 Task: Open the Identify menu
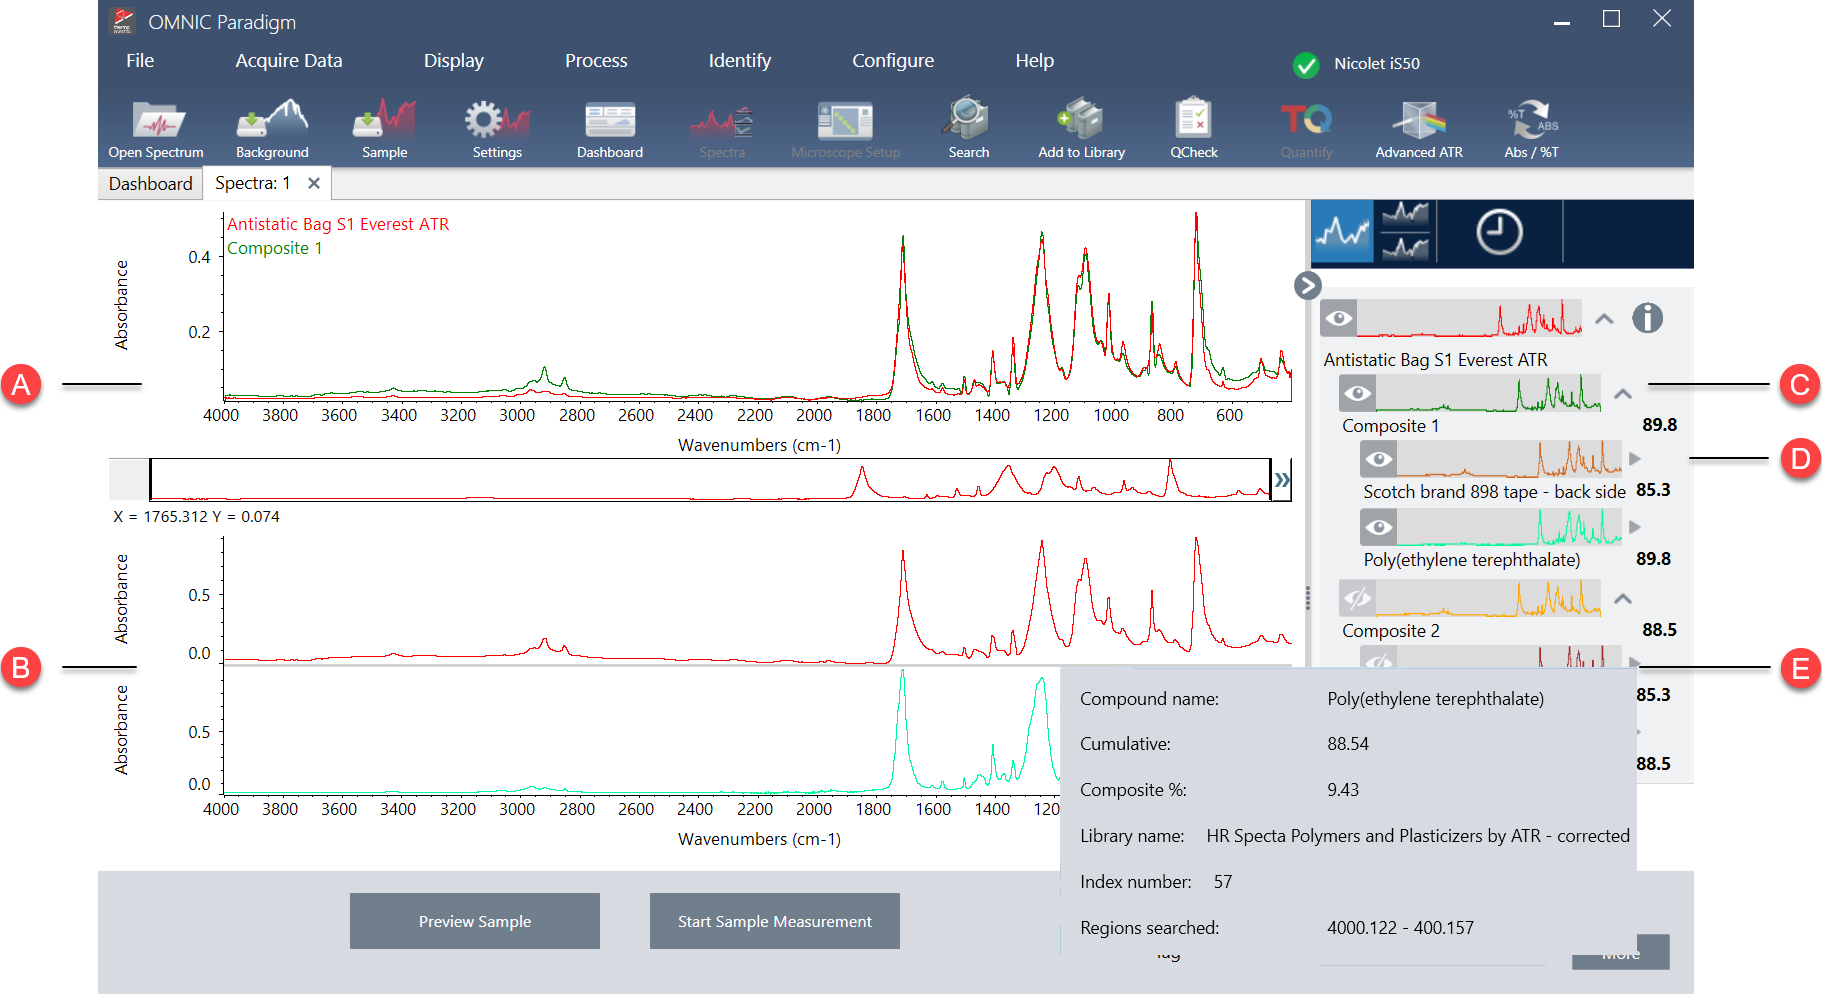[x=740, y=61]
